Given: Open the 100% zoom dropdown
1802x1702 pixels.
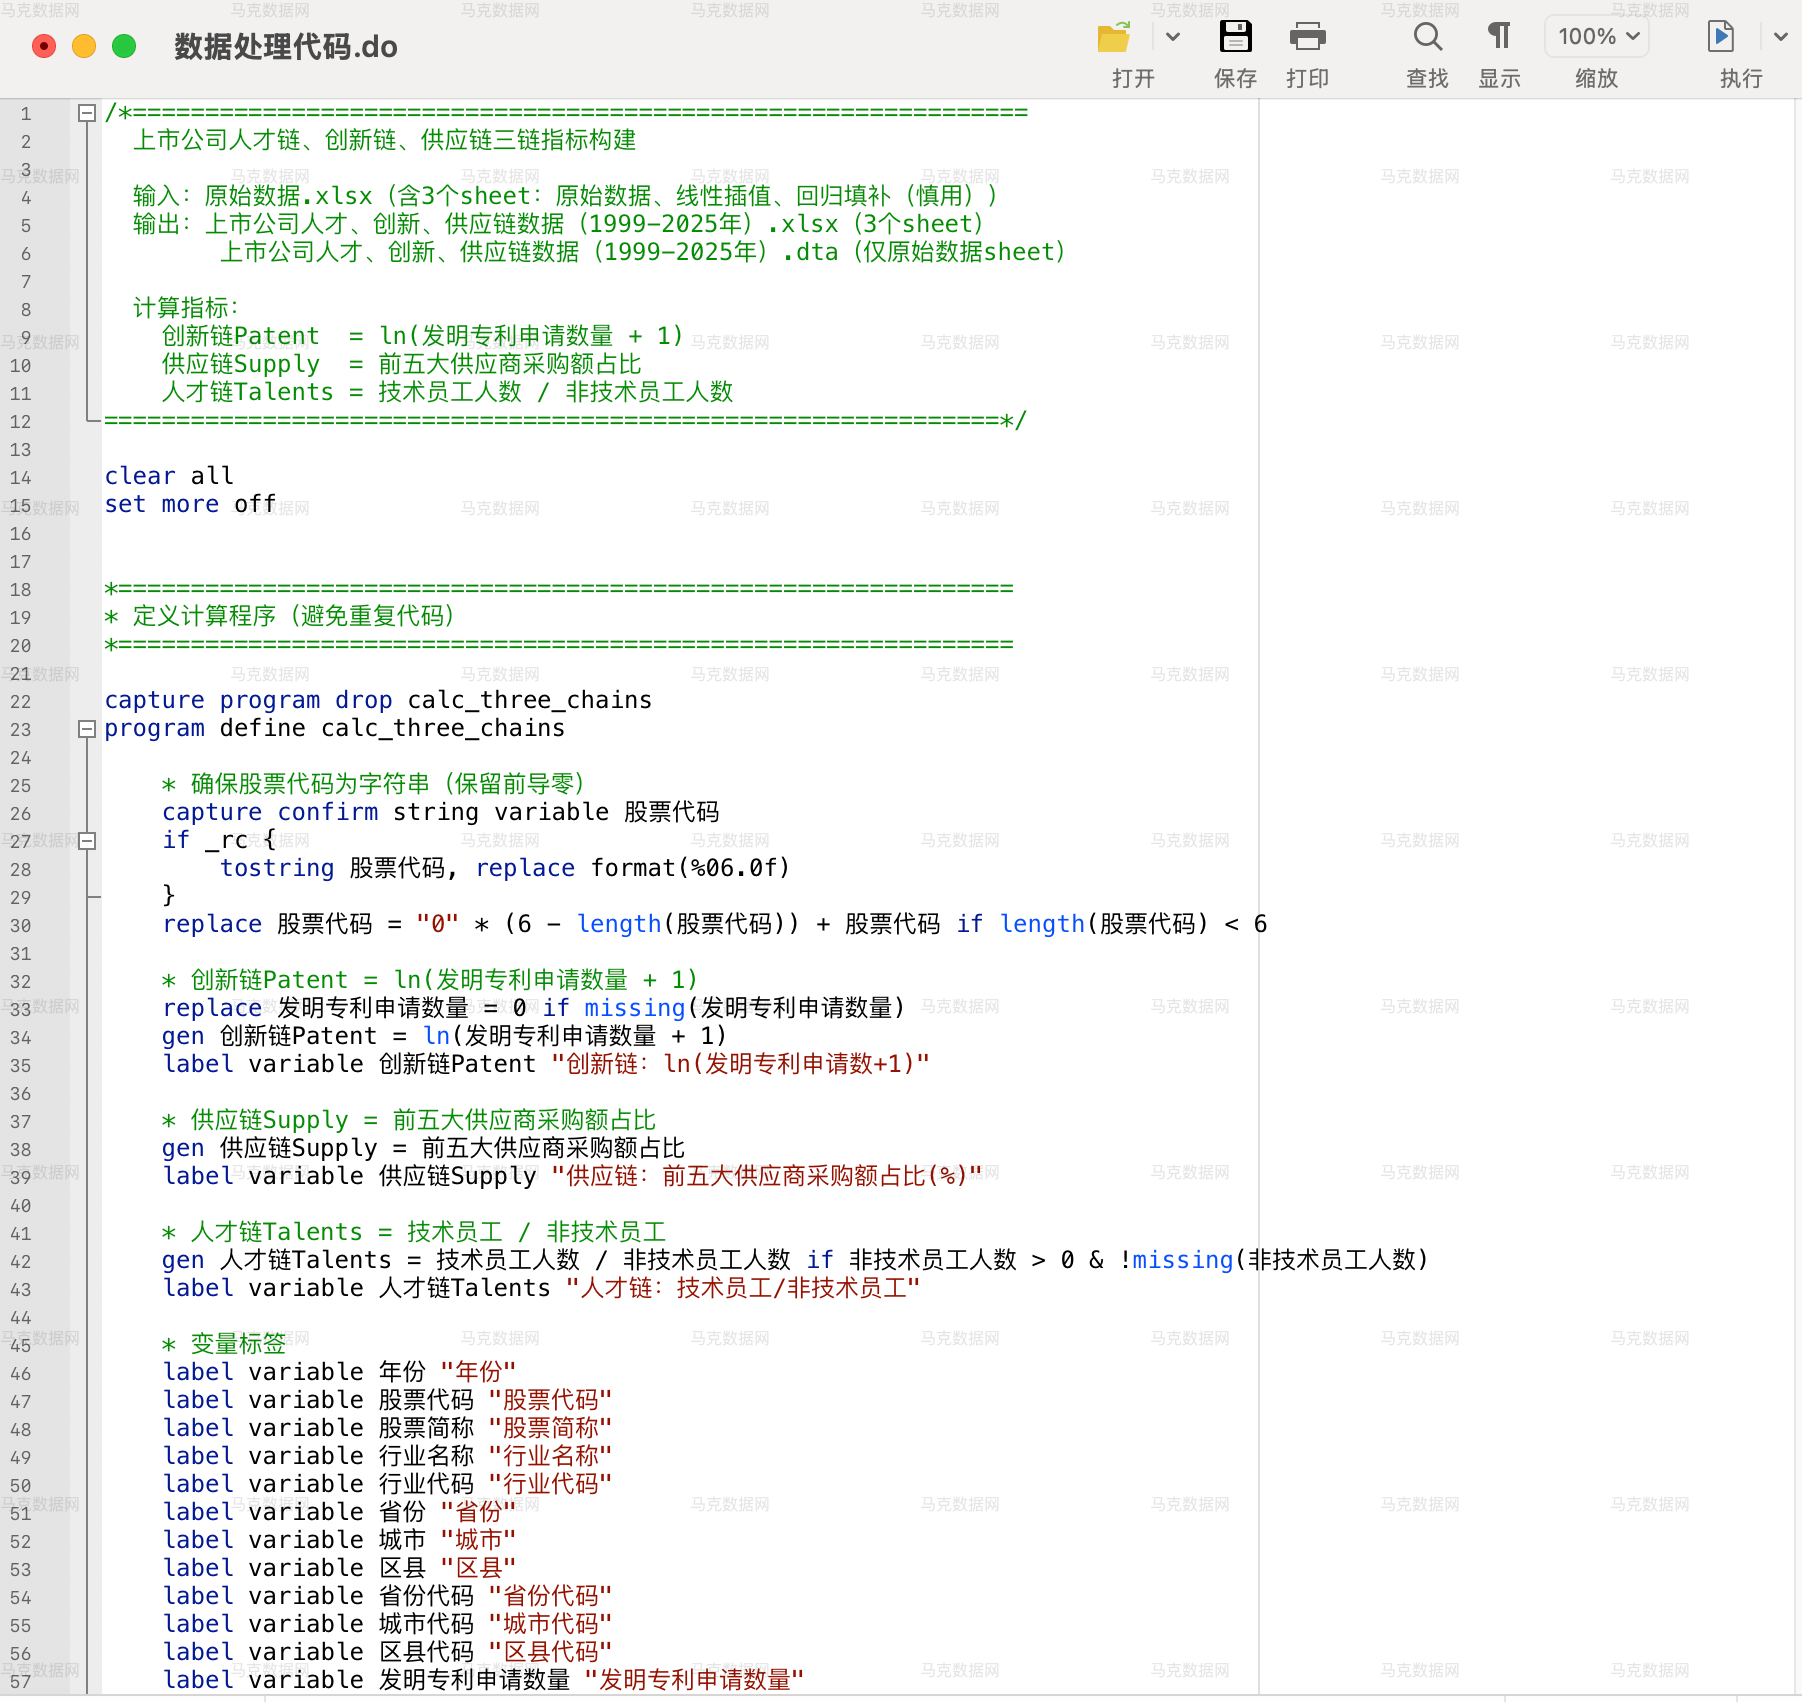Looking at the screenshot, I should 1597,37.
